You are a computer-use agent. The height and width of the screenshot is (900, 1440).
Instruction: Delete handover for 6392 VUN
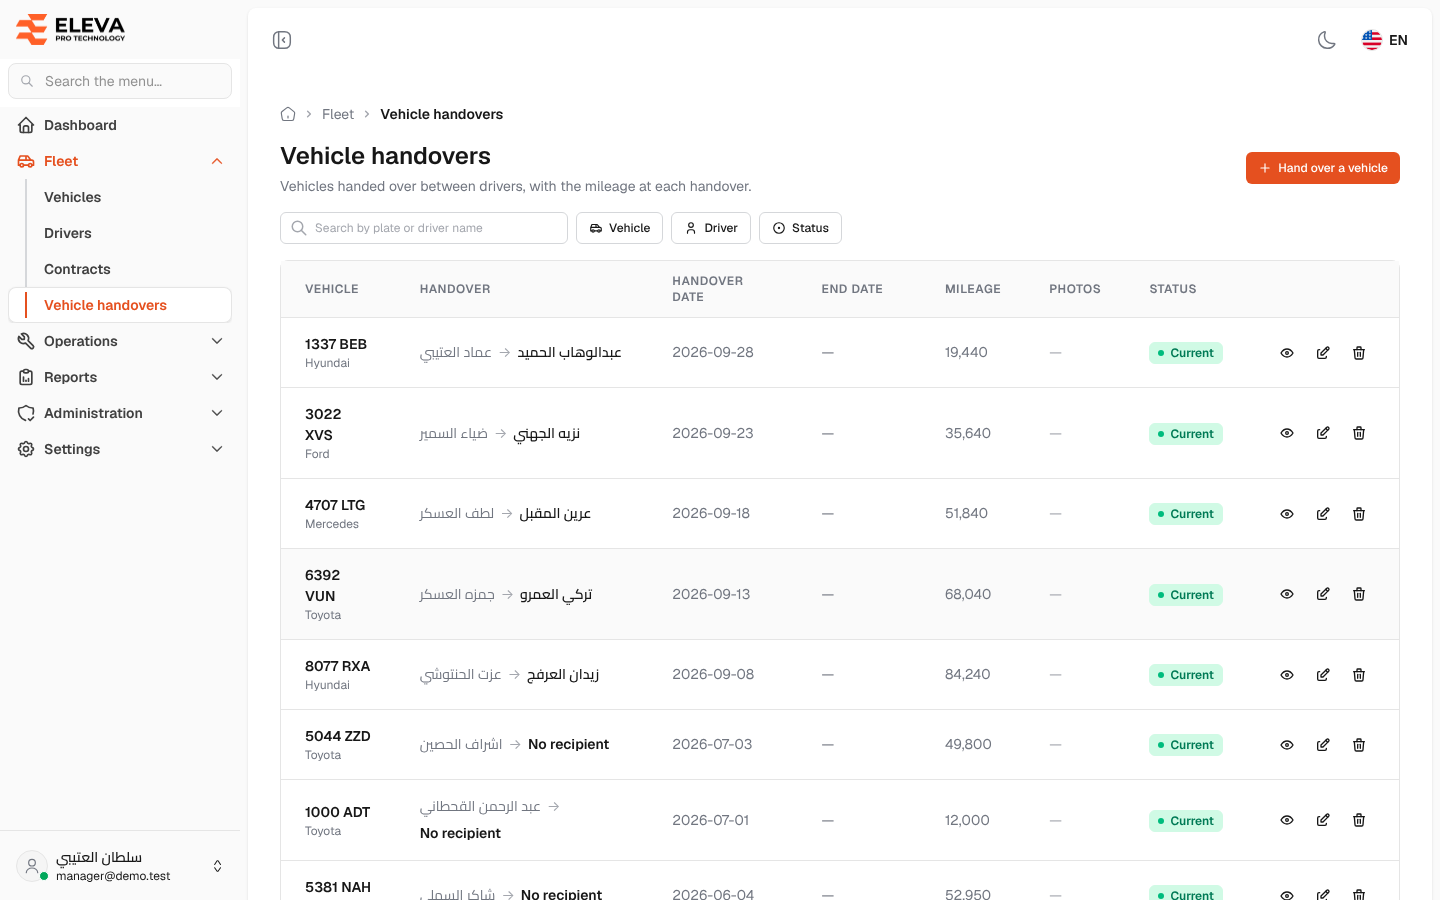(1359, 594)
